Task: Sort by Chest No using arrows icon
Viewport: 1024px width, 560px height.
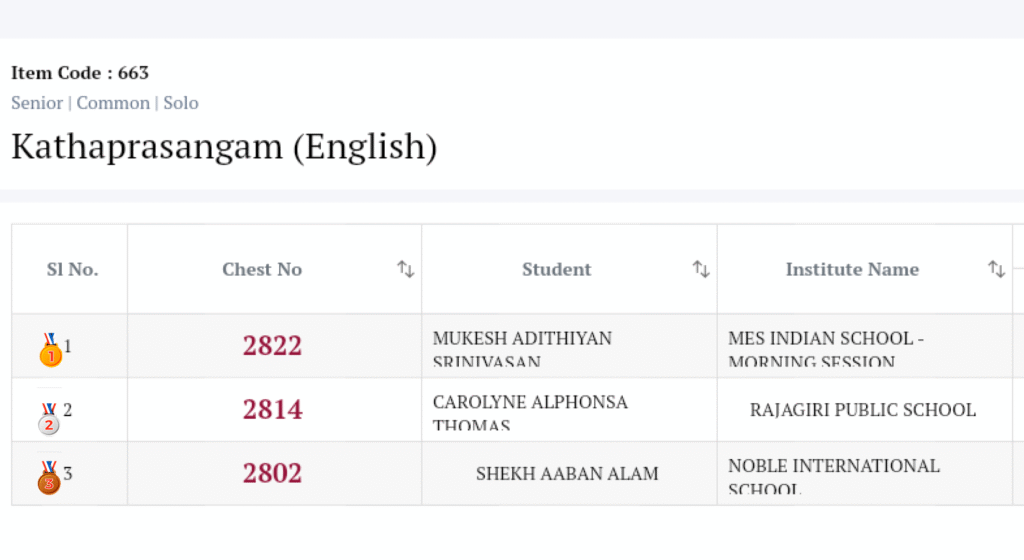Action: (405, 269)
